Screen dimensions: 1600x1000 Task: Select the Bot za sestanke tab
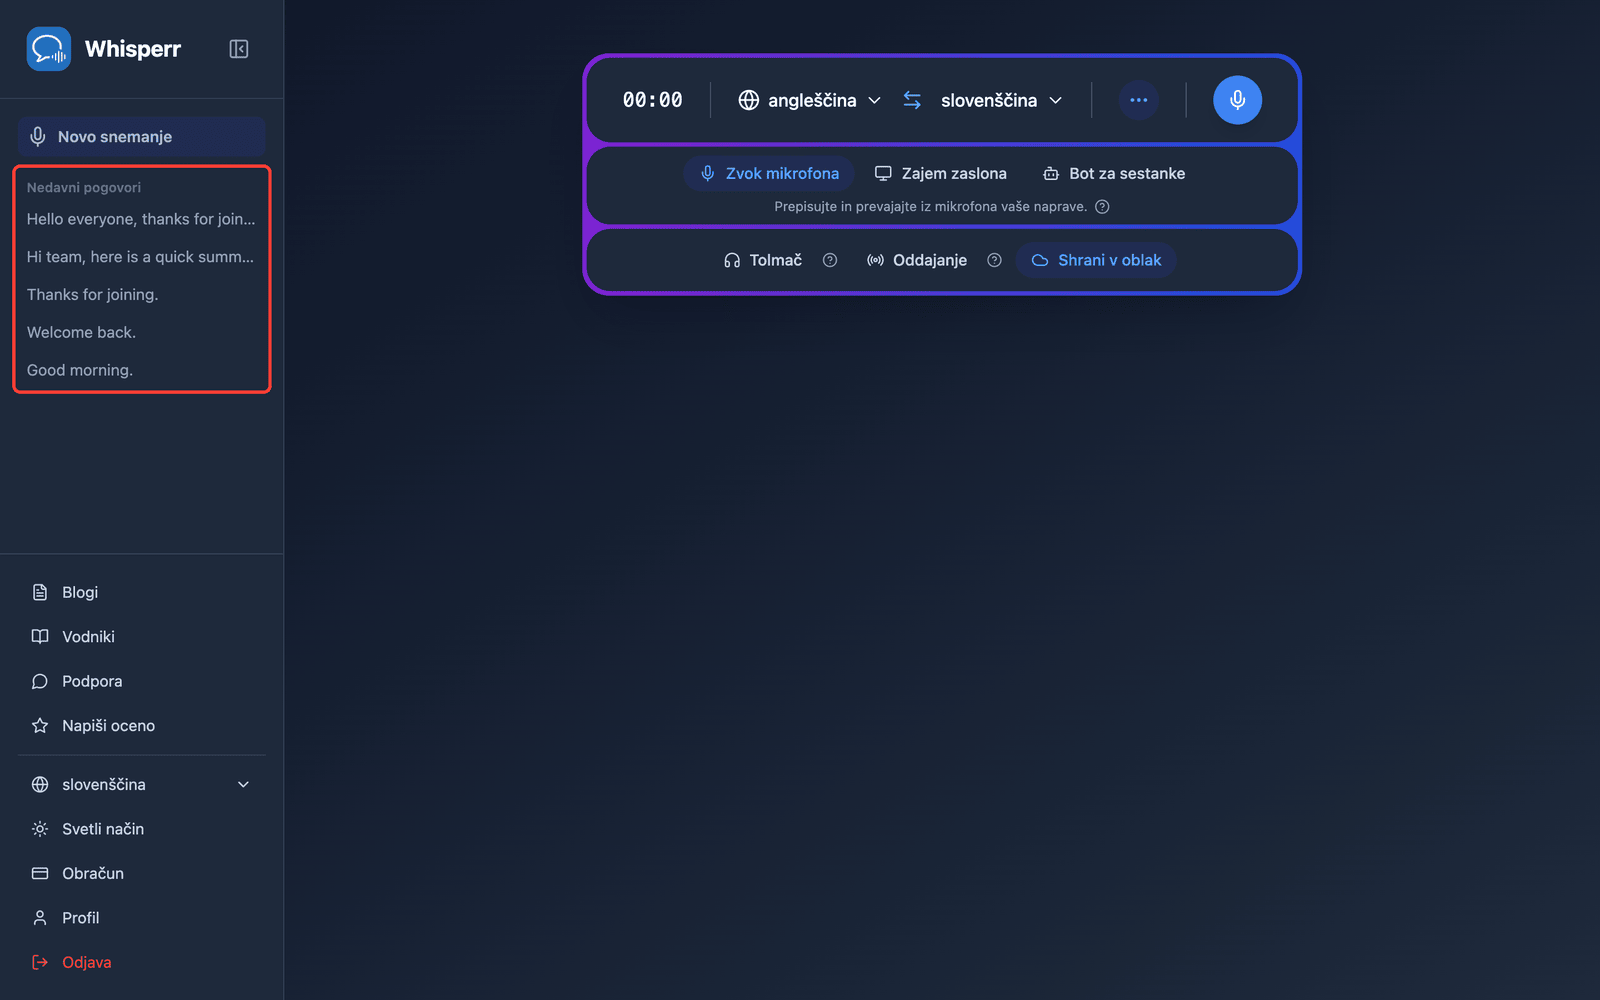[x=1114, y=174]
